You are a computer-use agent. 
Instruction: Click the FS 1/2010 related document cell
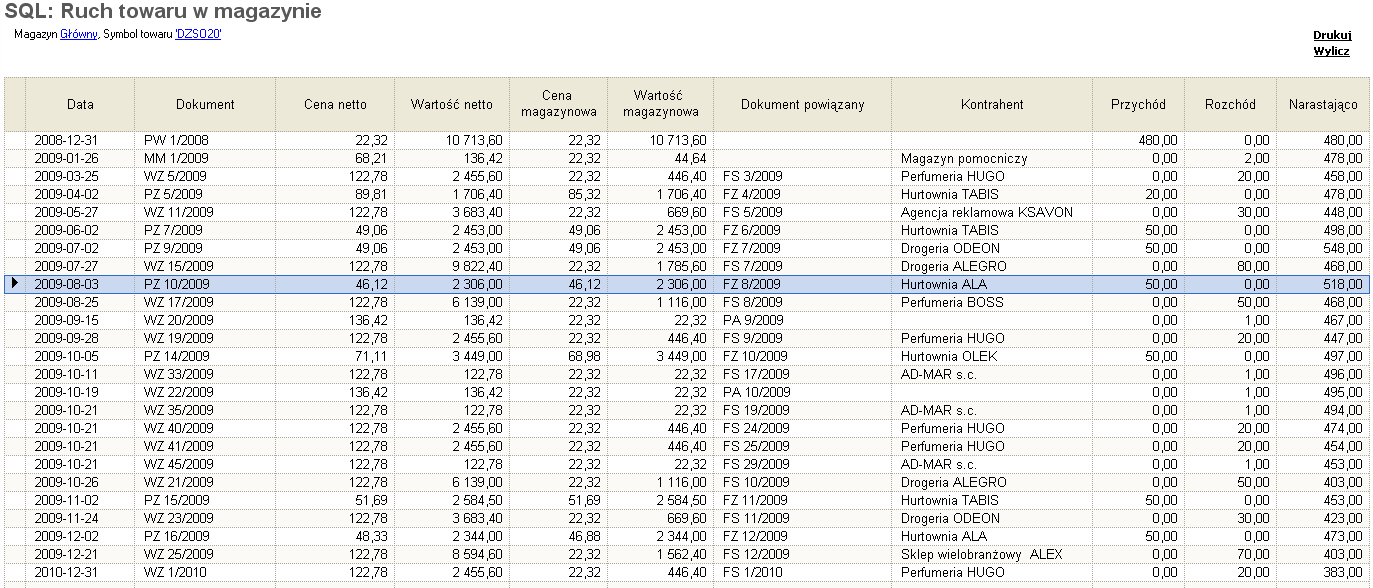[x=802, y=572]
